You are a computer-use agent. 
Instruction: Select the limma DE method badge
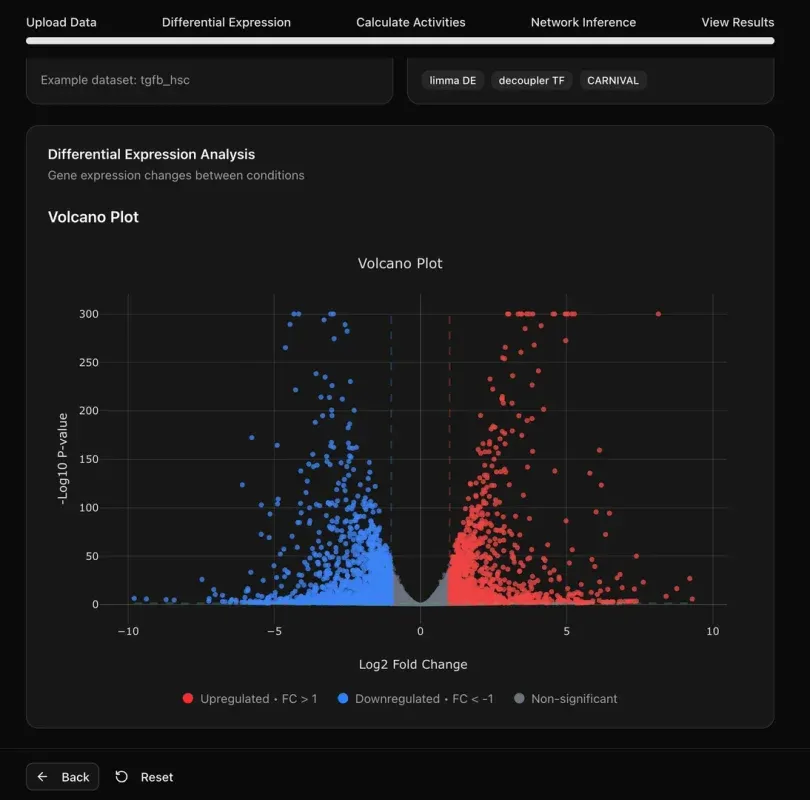click(x=452, y=80)
